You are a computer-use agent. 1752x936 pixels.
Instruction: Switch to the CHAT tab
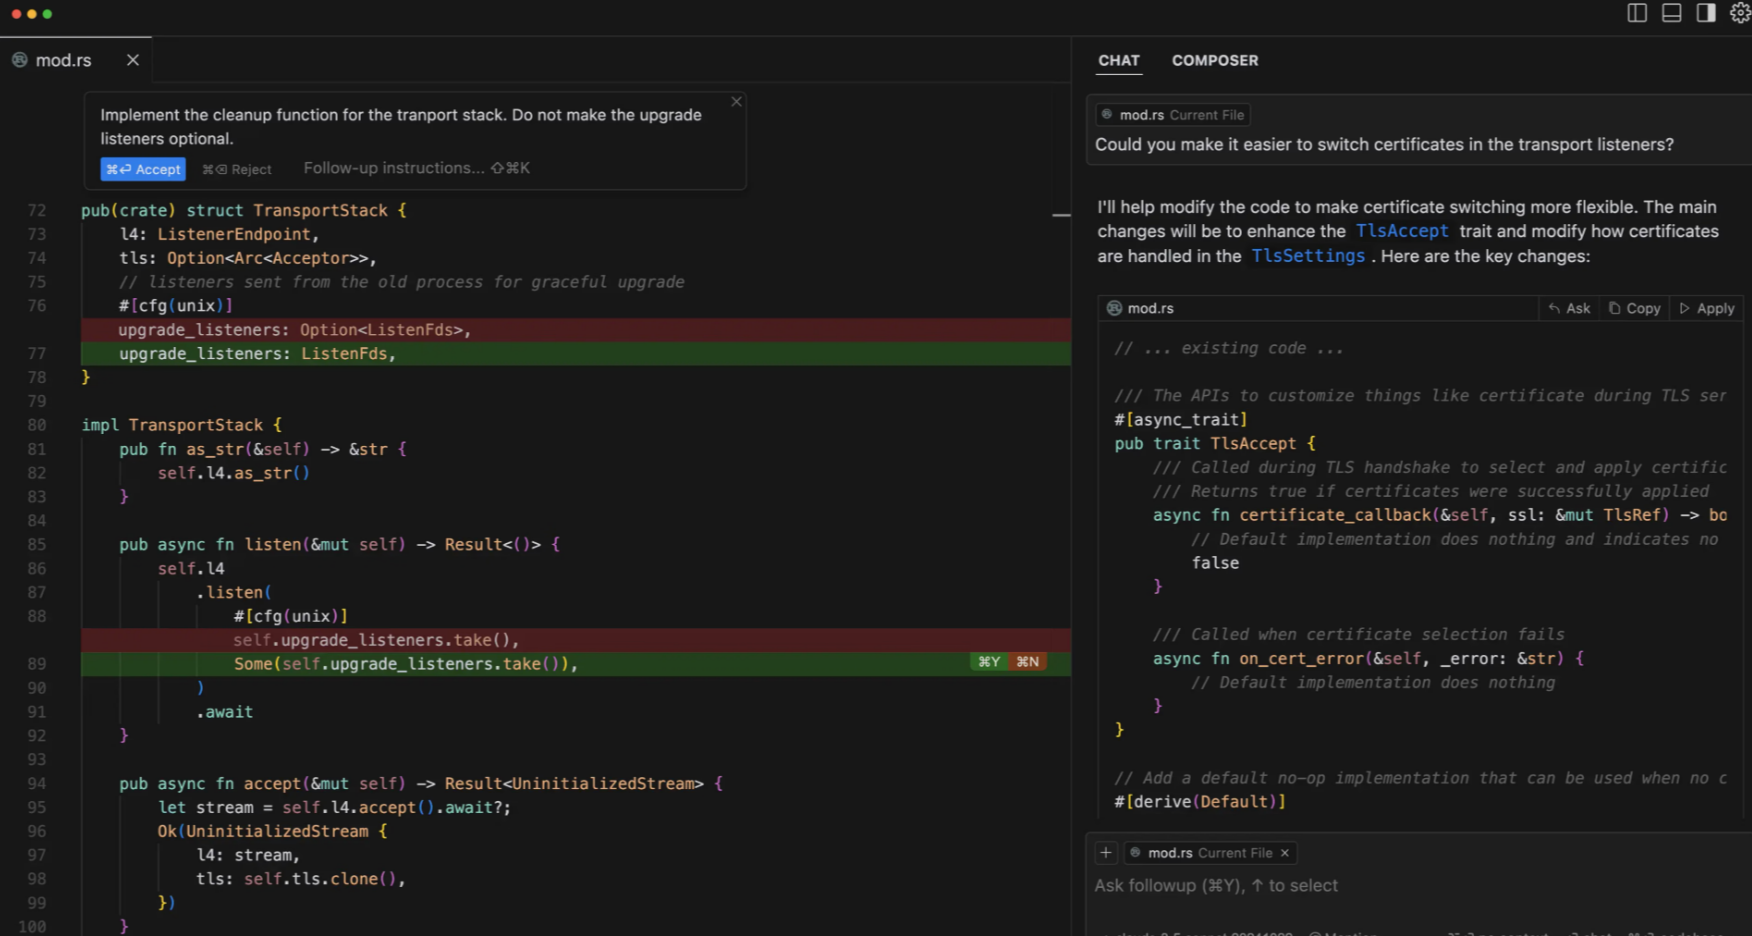coord(1119,60)
